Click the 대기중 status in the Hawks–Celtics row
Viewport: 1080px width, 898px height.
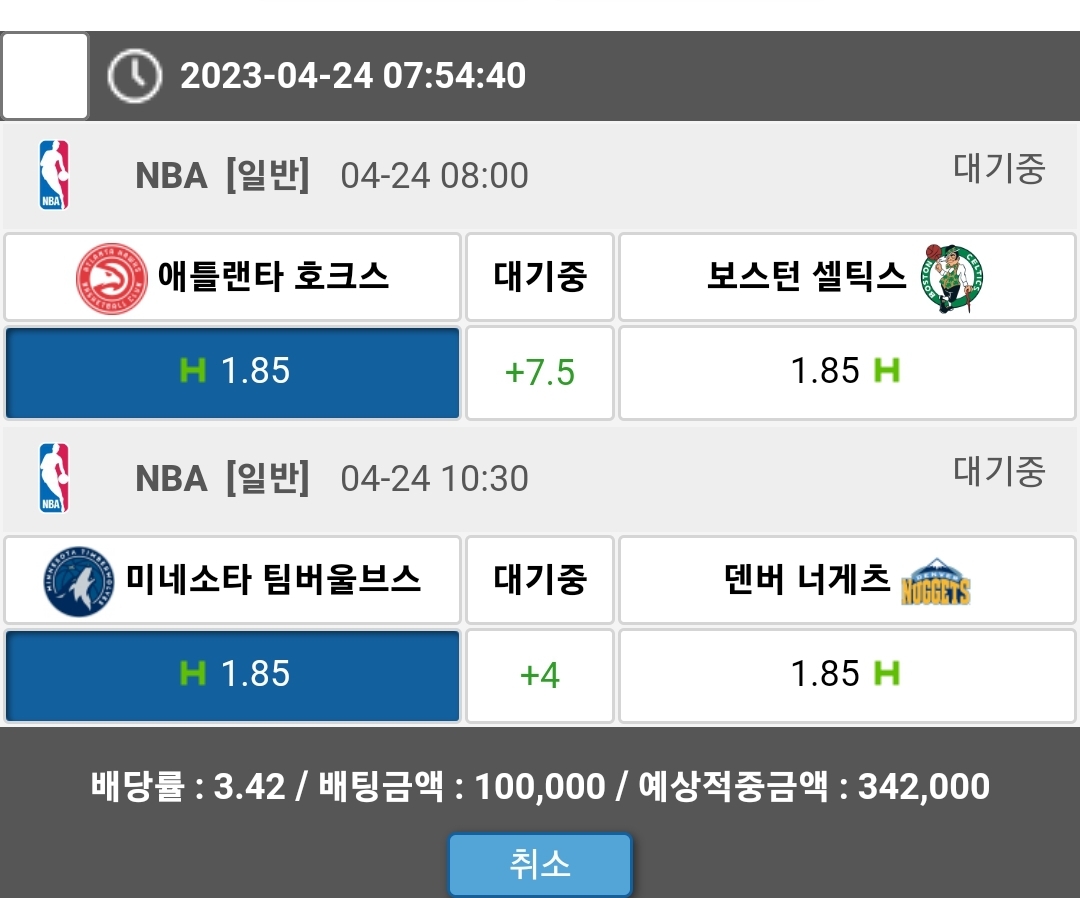coord(540,277)
